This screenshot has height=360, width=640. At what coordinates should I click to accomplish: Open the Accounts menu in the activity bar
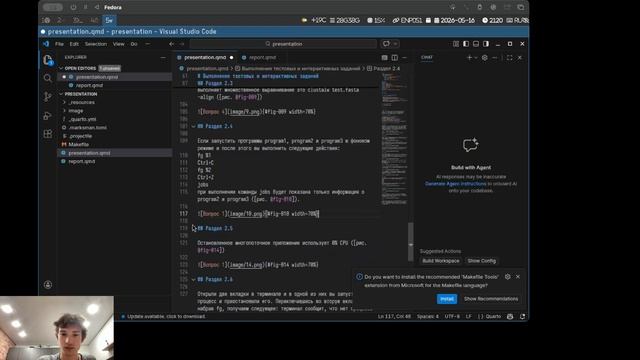click(48, 284)
